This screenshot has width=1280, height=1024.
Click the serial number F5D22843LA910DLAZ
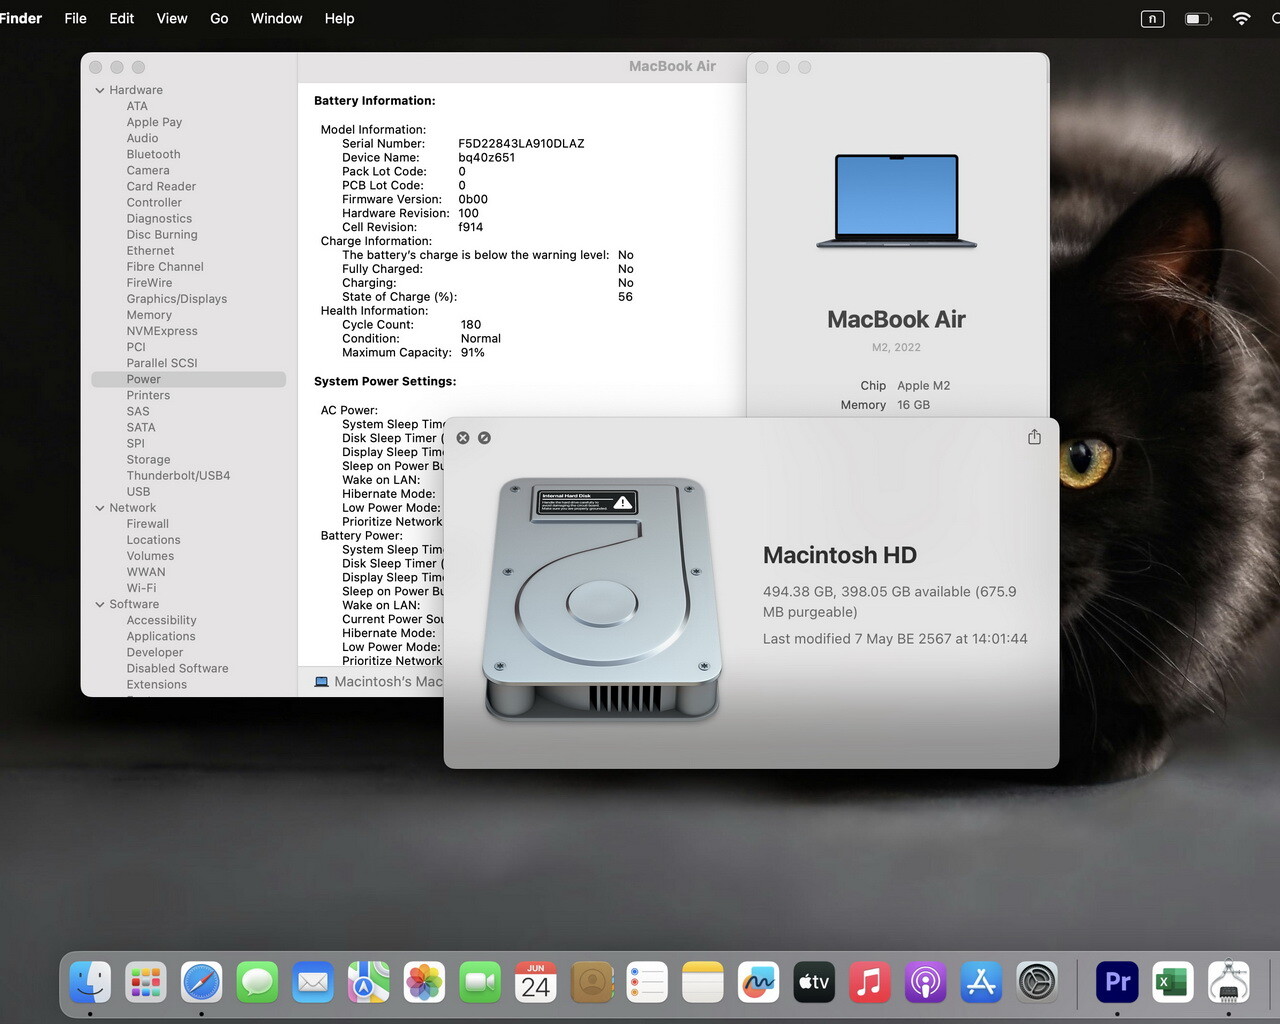(x=521, y=143)
